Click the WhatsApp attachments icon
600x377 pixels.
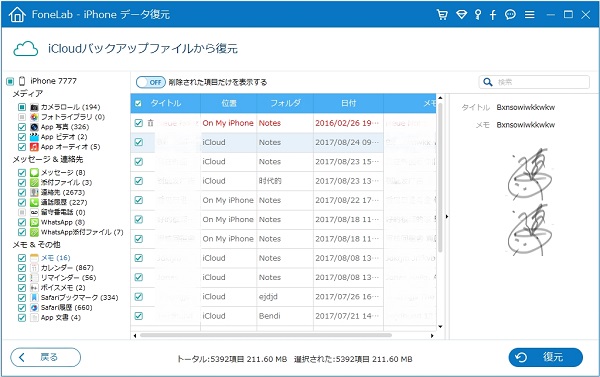tap(34, 232)
